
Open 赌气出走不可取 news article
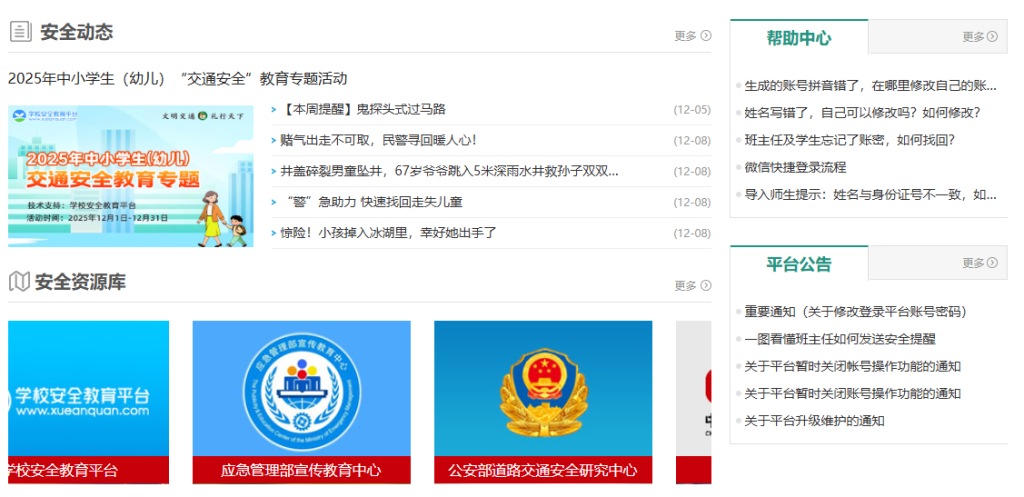point(379,140)
